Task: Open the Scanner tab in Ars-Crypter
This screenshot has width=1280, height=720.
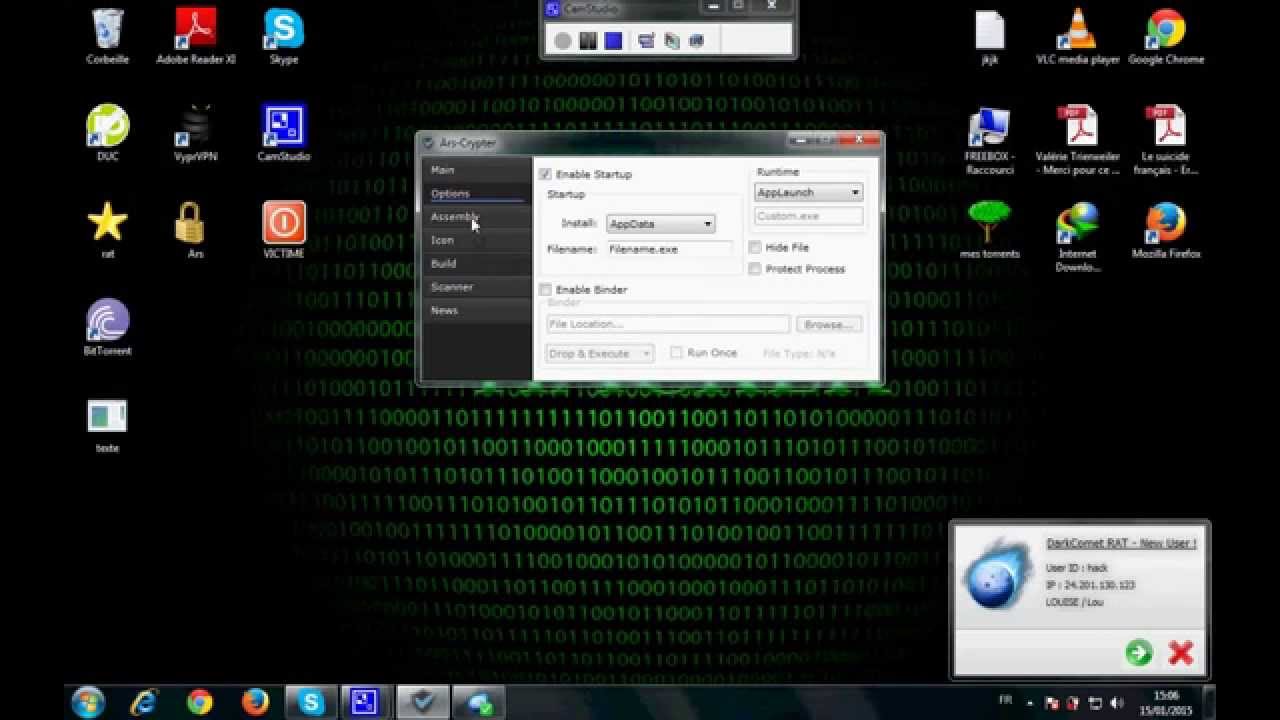Action: click(x=476, y=287)
